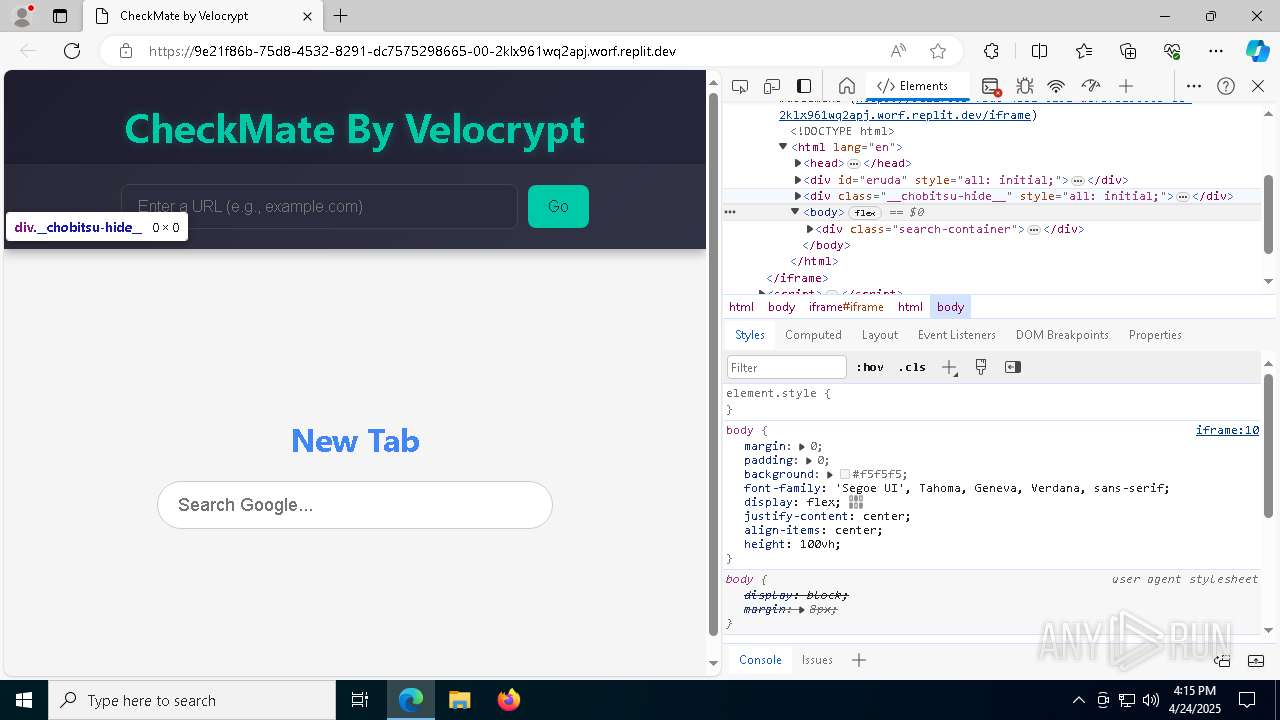The height and width of the screenshot is (720, 1280).
Task: Click the Enter a URL input field
Action: pyautogui.click(x=319, y=206)
